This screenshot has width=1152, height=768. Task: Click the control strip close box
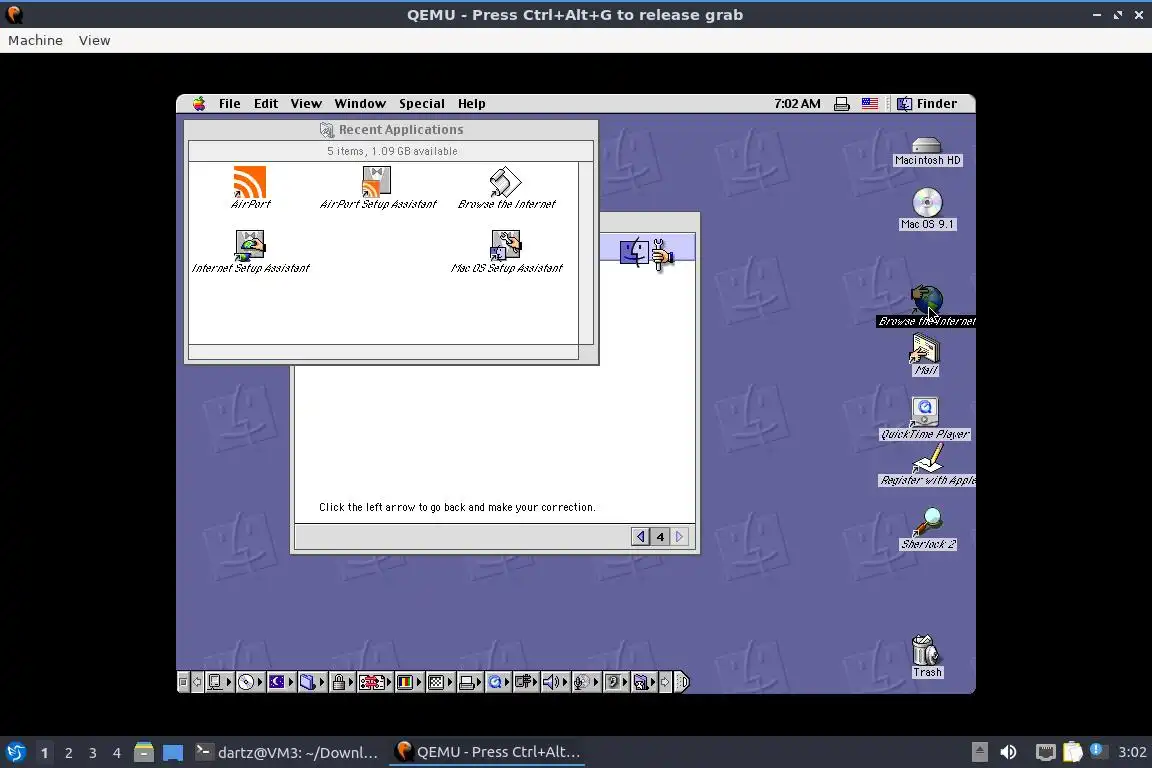tap(183, 682)
